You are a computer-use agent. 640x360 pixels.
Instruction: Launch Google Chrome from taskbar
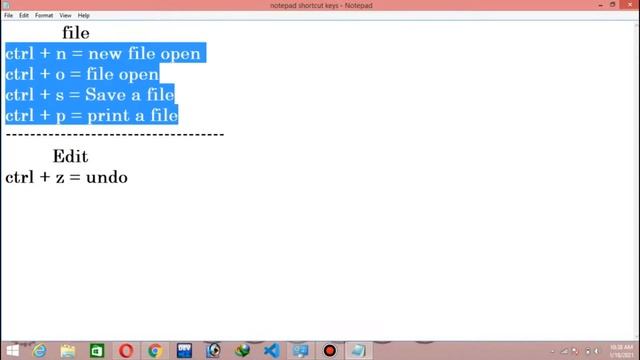155,351
